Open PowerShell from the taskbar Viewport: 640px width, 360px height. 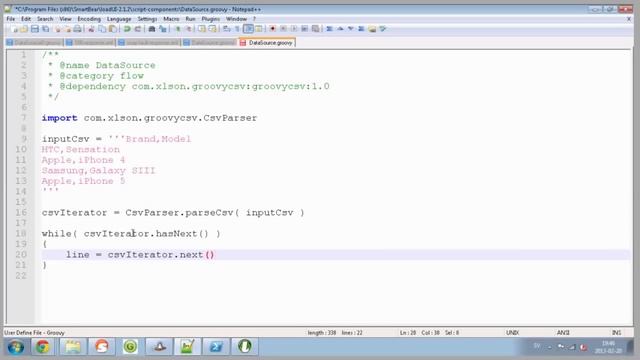tap(216, 347)
